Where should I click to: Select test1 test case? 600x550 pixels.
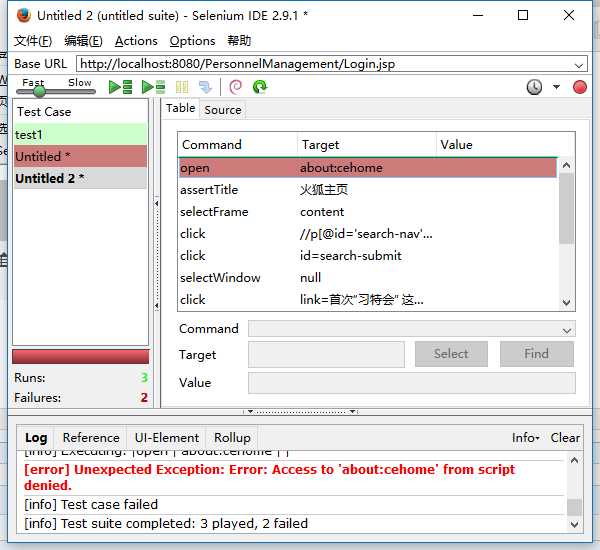coord(80,134)
